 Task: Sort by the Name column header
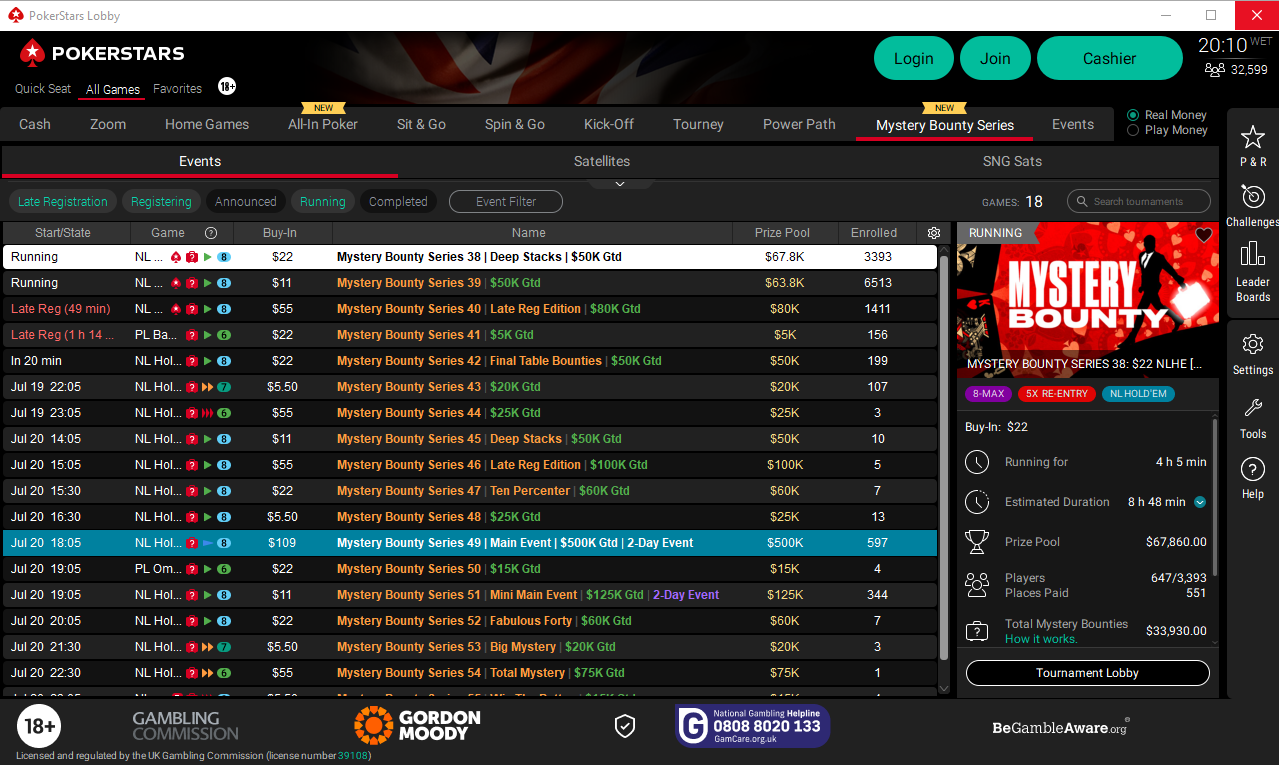(x=529, y=233)
